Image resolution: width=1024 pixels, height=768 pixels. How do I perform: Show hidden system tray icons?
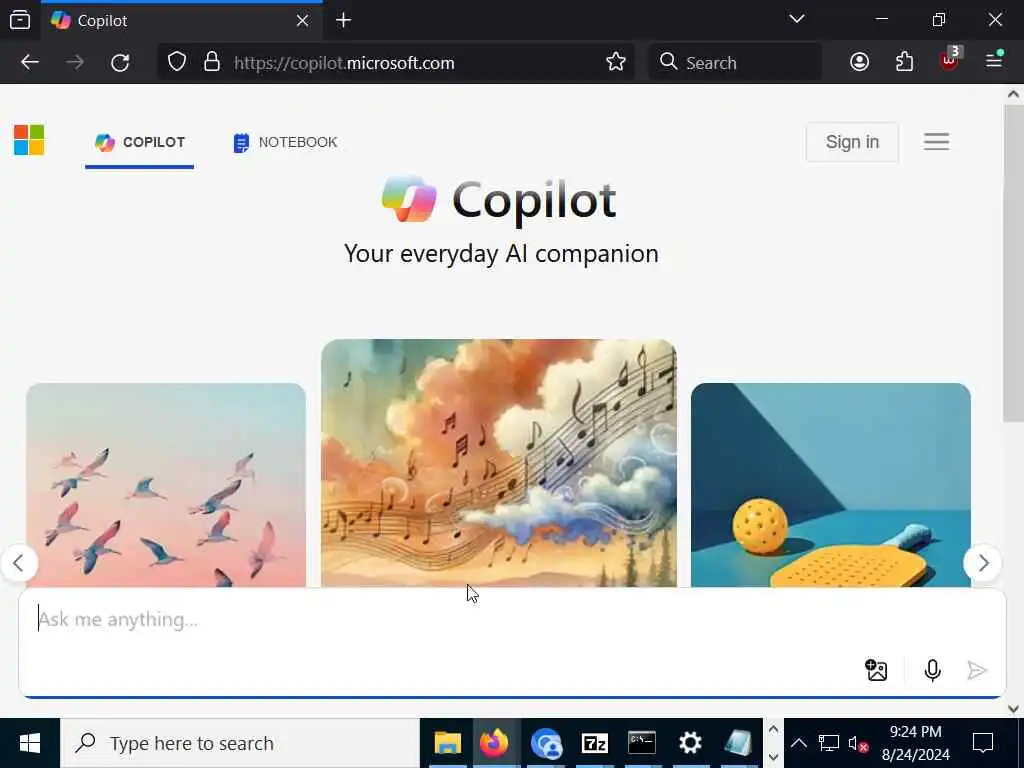[798, 743]
